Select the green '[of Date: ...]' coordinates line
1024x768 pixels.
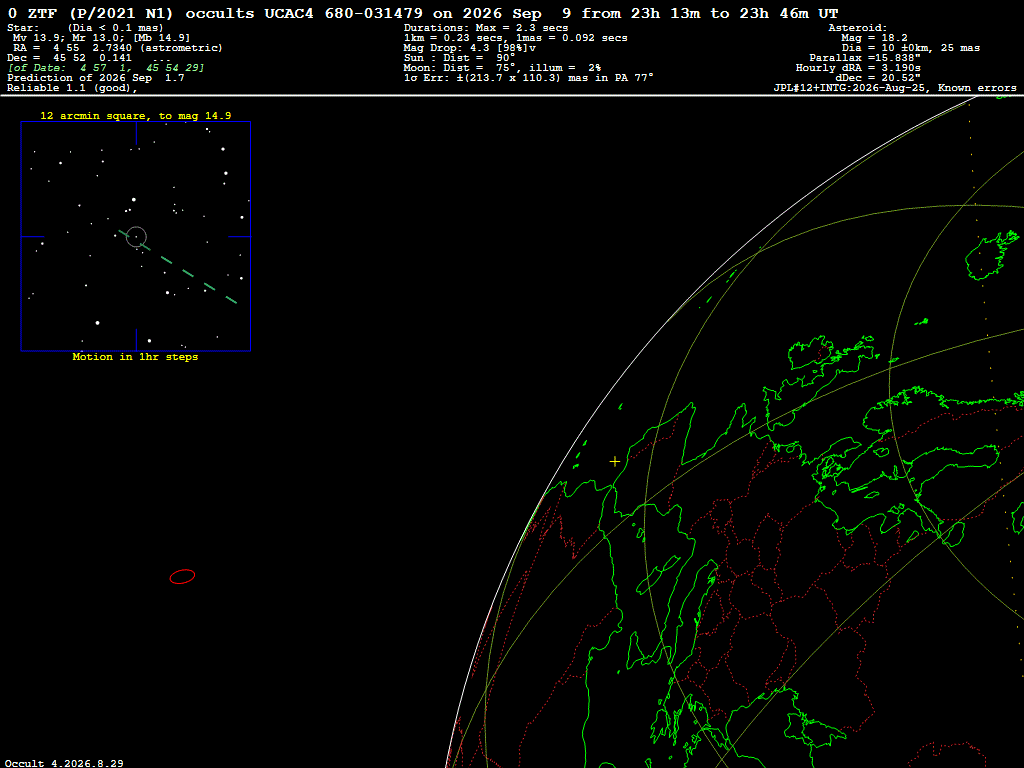click(106, 68)
